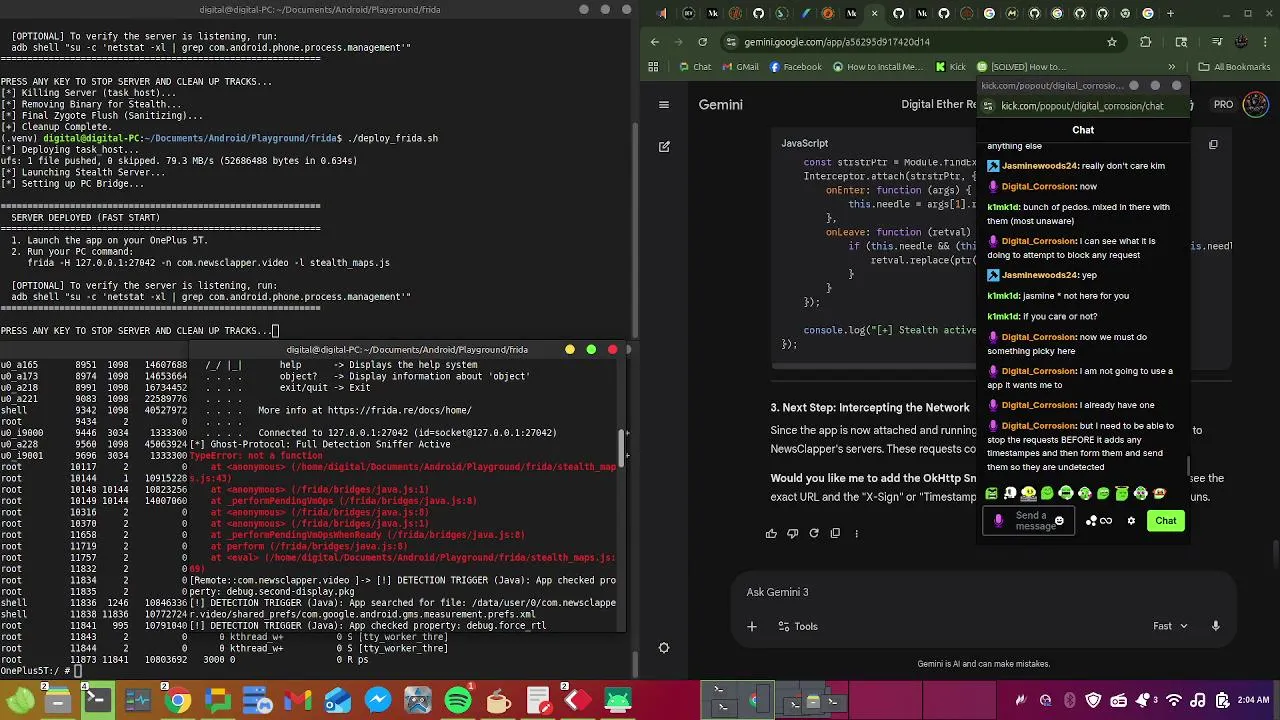Open the Kick bookmark

point(951,67)
